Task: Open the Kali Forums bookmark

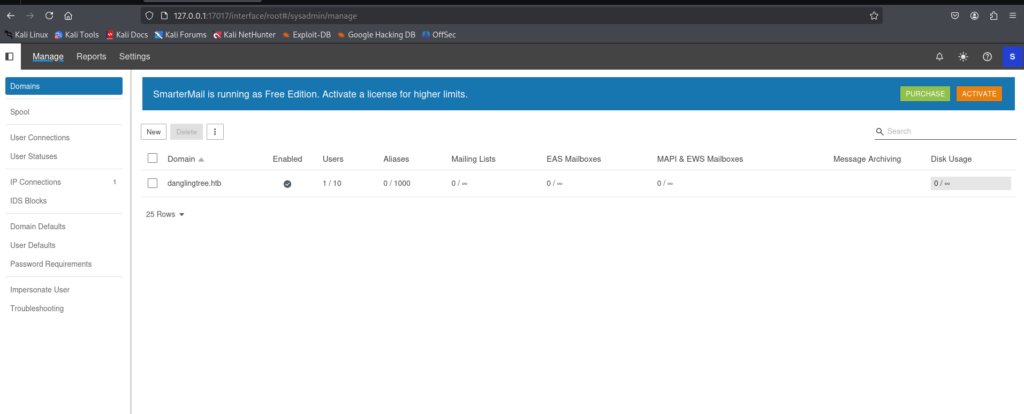Action: pyautogui.click(x=180, y=35)
